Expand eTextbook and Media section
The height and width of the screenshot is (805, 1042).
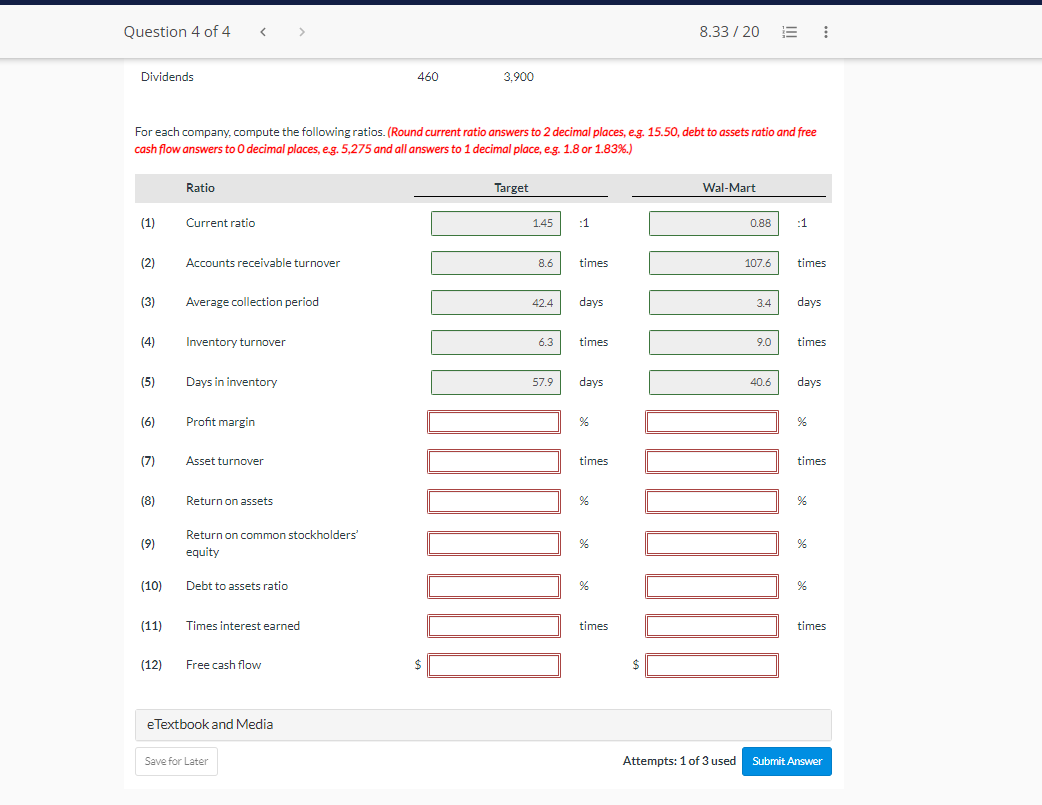tap(483, 725)
